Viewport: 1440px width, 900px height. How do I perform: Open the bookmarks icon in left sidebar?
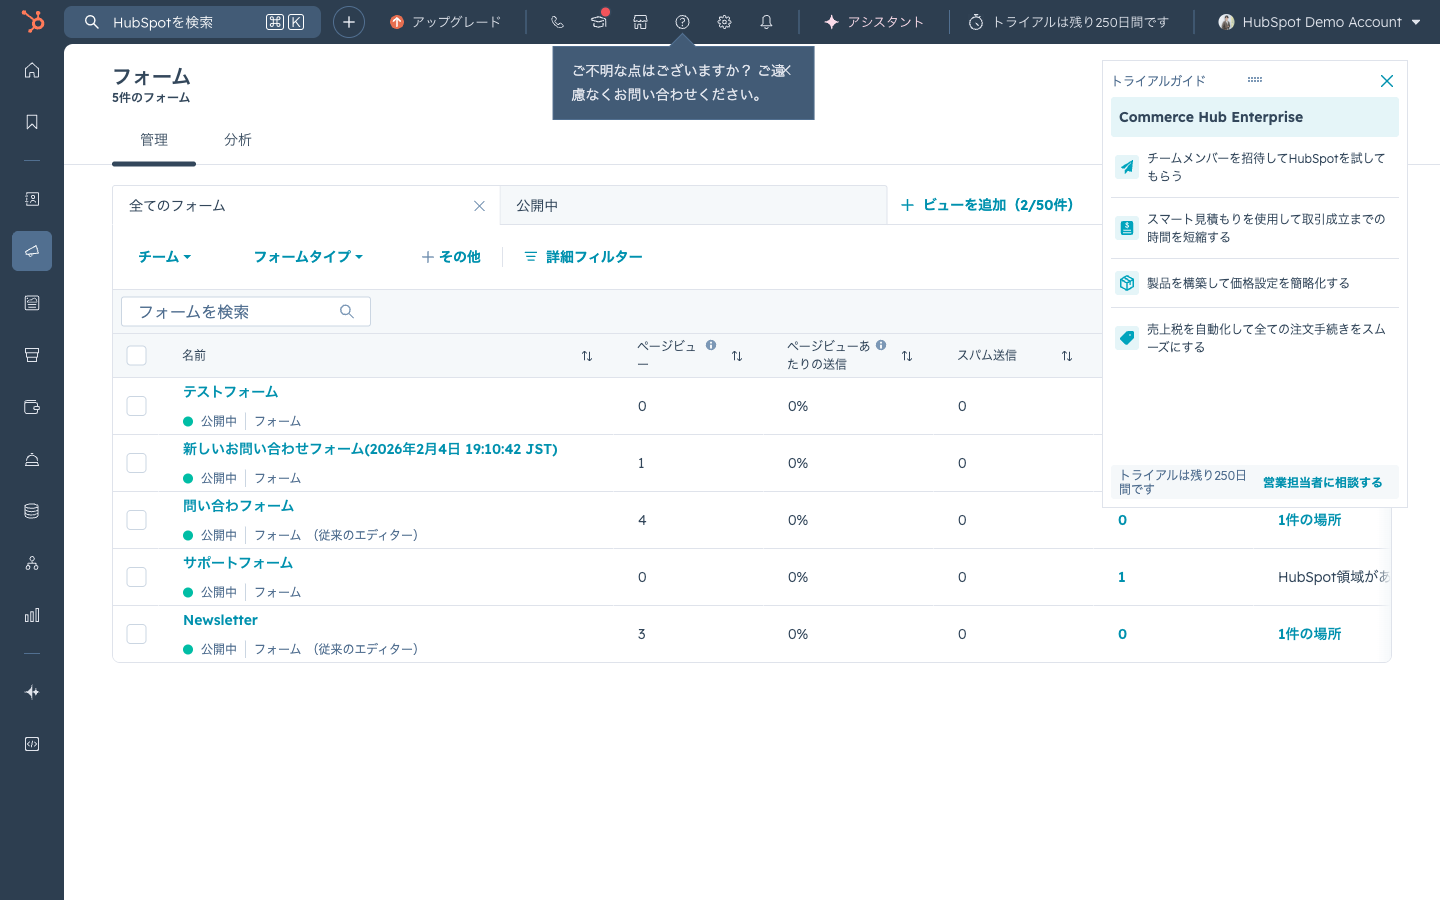coord(32,122)
